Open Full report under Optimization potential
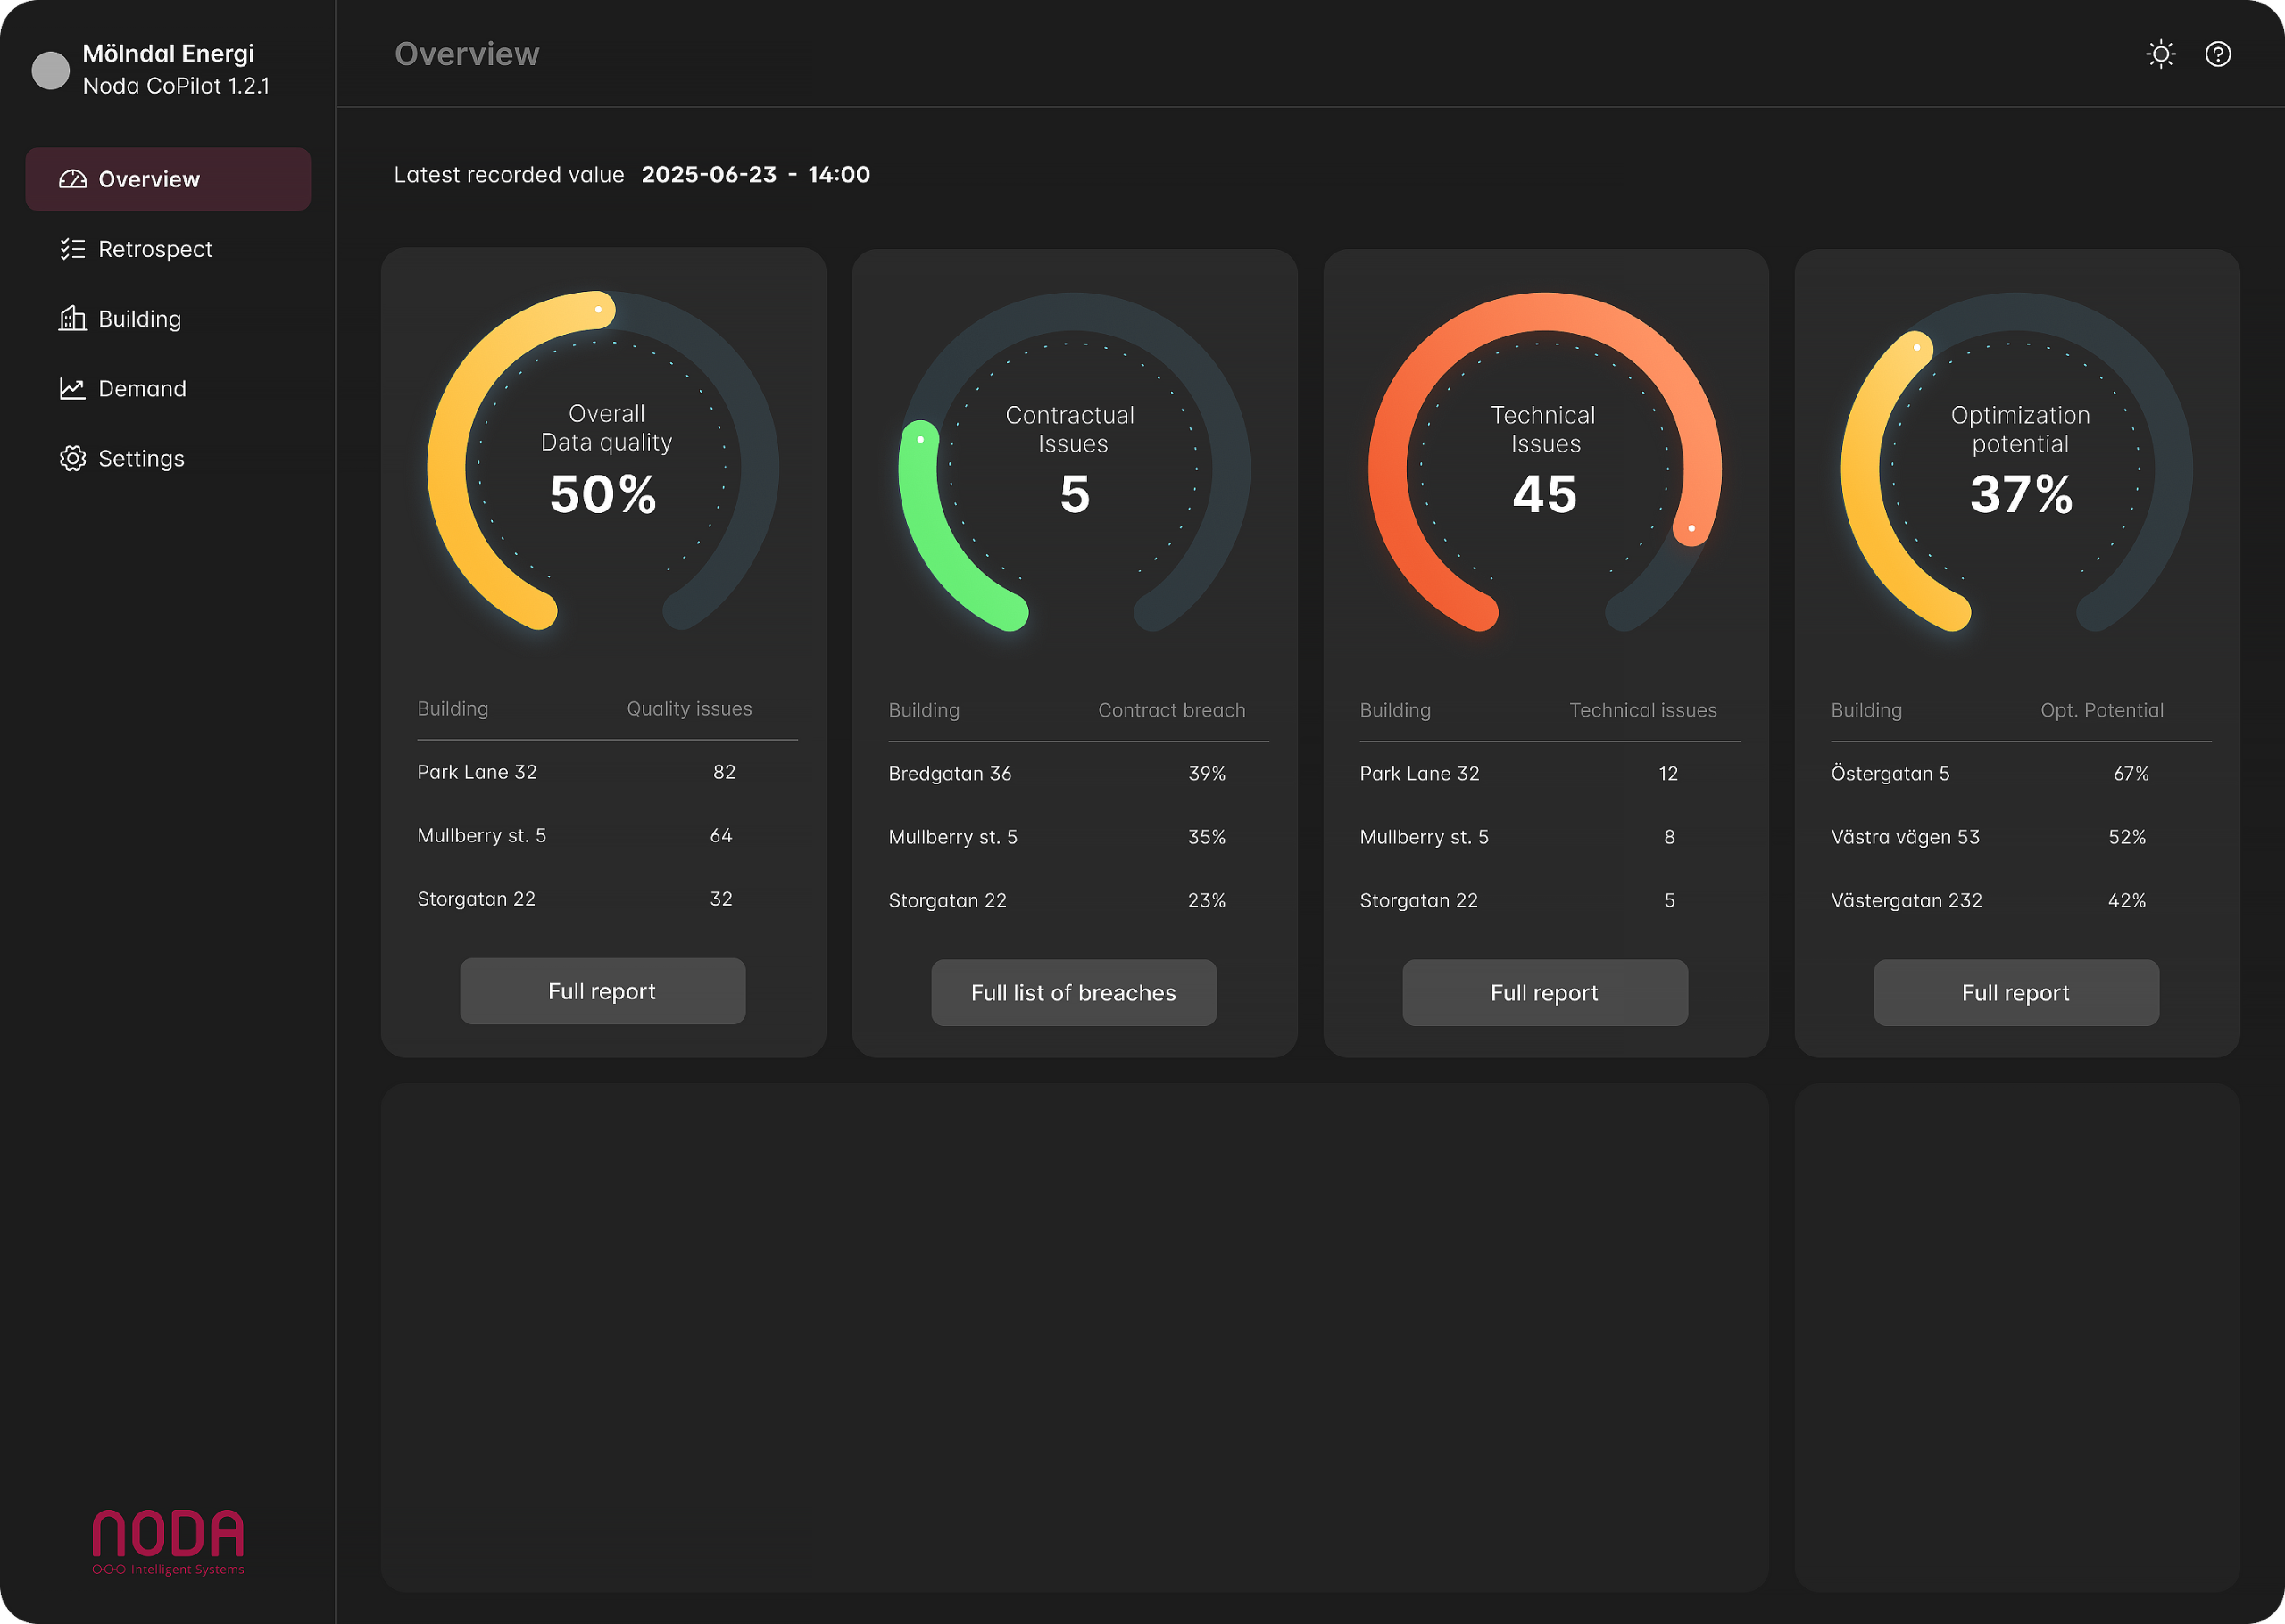Image resolution: width=2285 pixels, height=1624 pixels. tap(2015, 993)
